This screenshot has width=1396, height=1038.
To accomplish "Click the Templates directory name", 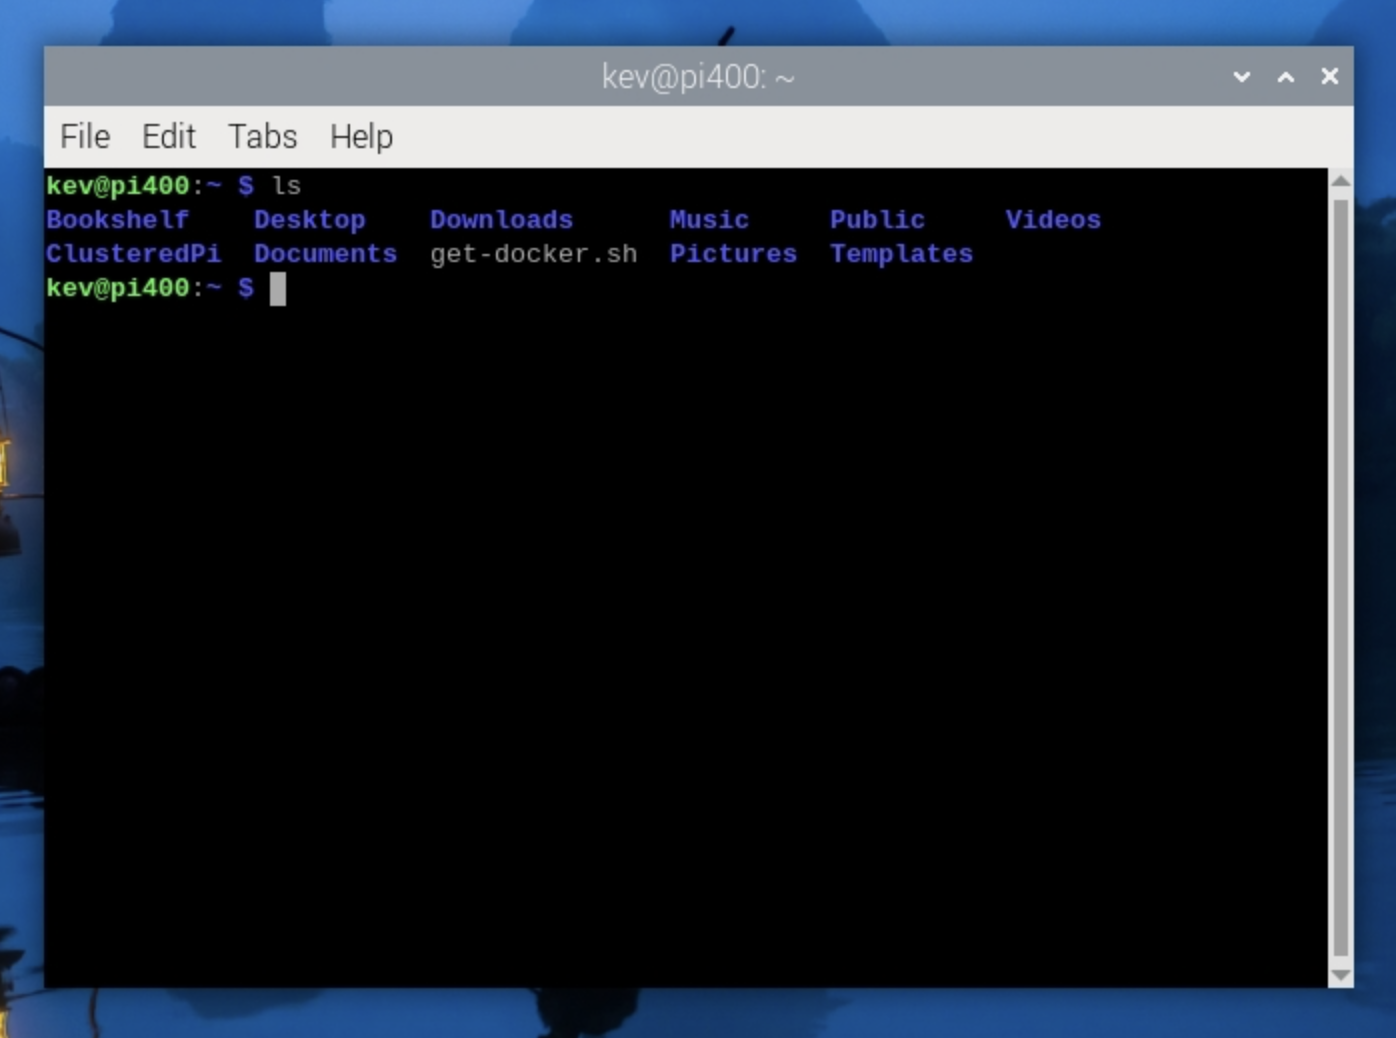I will point(901,255).
